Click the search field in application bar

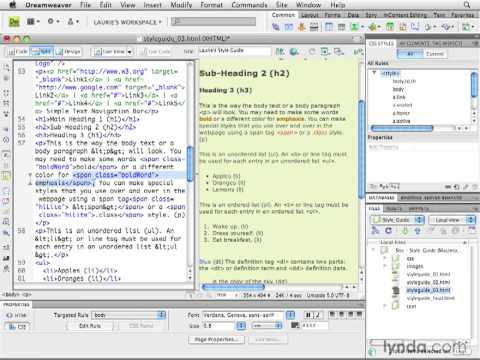(213, 22)
